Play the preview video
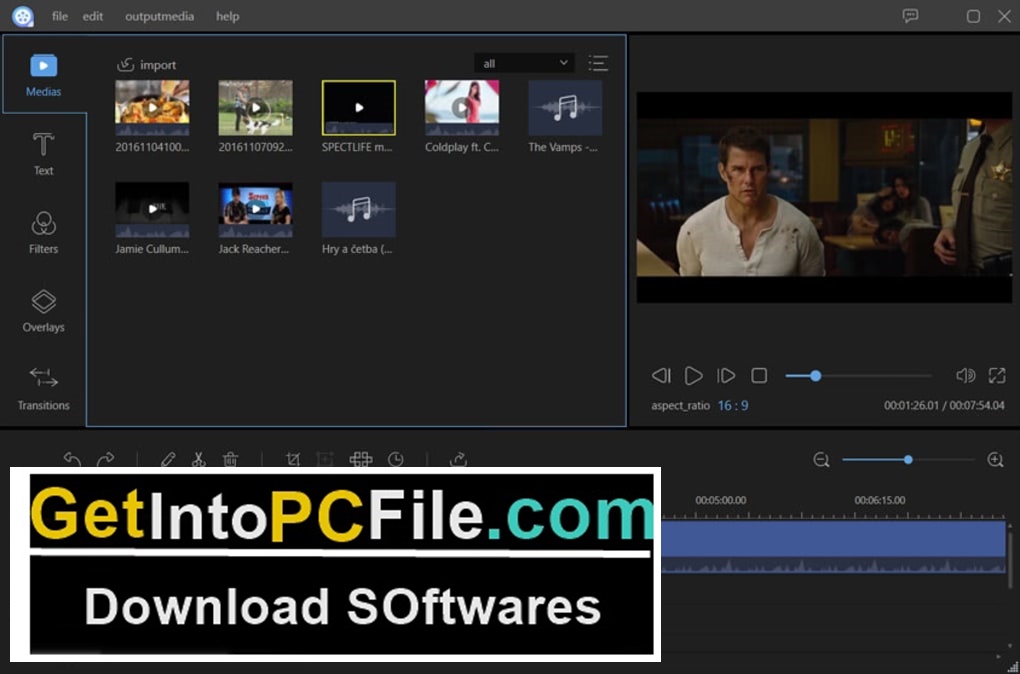 [x=693, y=375]
